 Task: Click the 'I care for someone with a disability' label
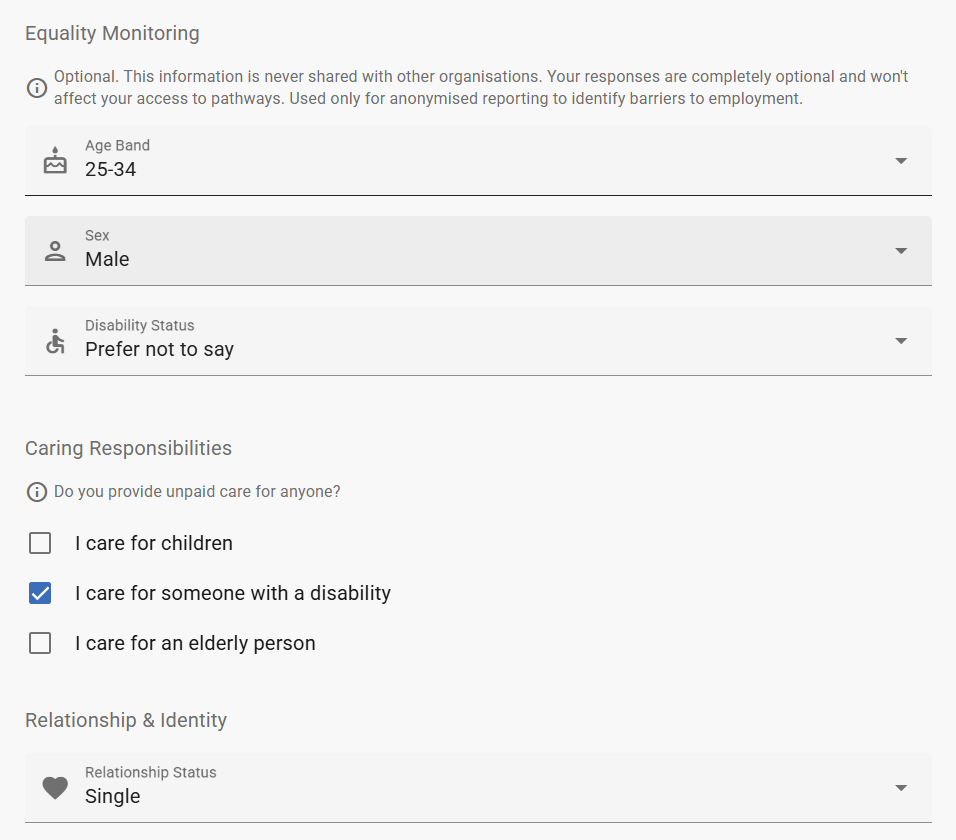click(233, 594)
